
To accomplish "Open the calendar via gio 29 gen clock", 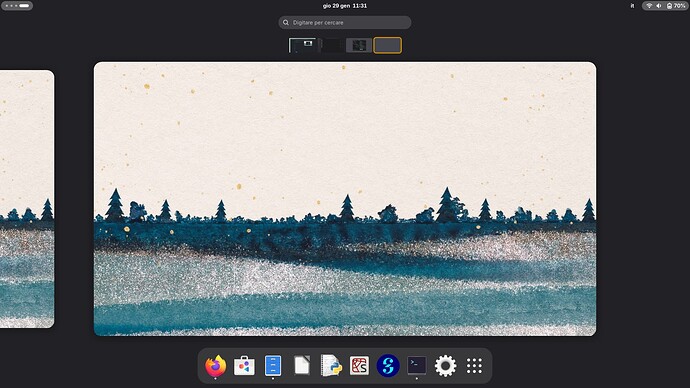I will 345,6.
